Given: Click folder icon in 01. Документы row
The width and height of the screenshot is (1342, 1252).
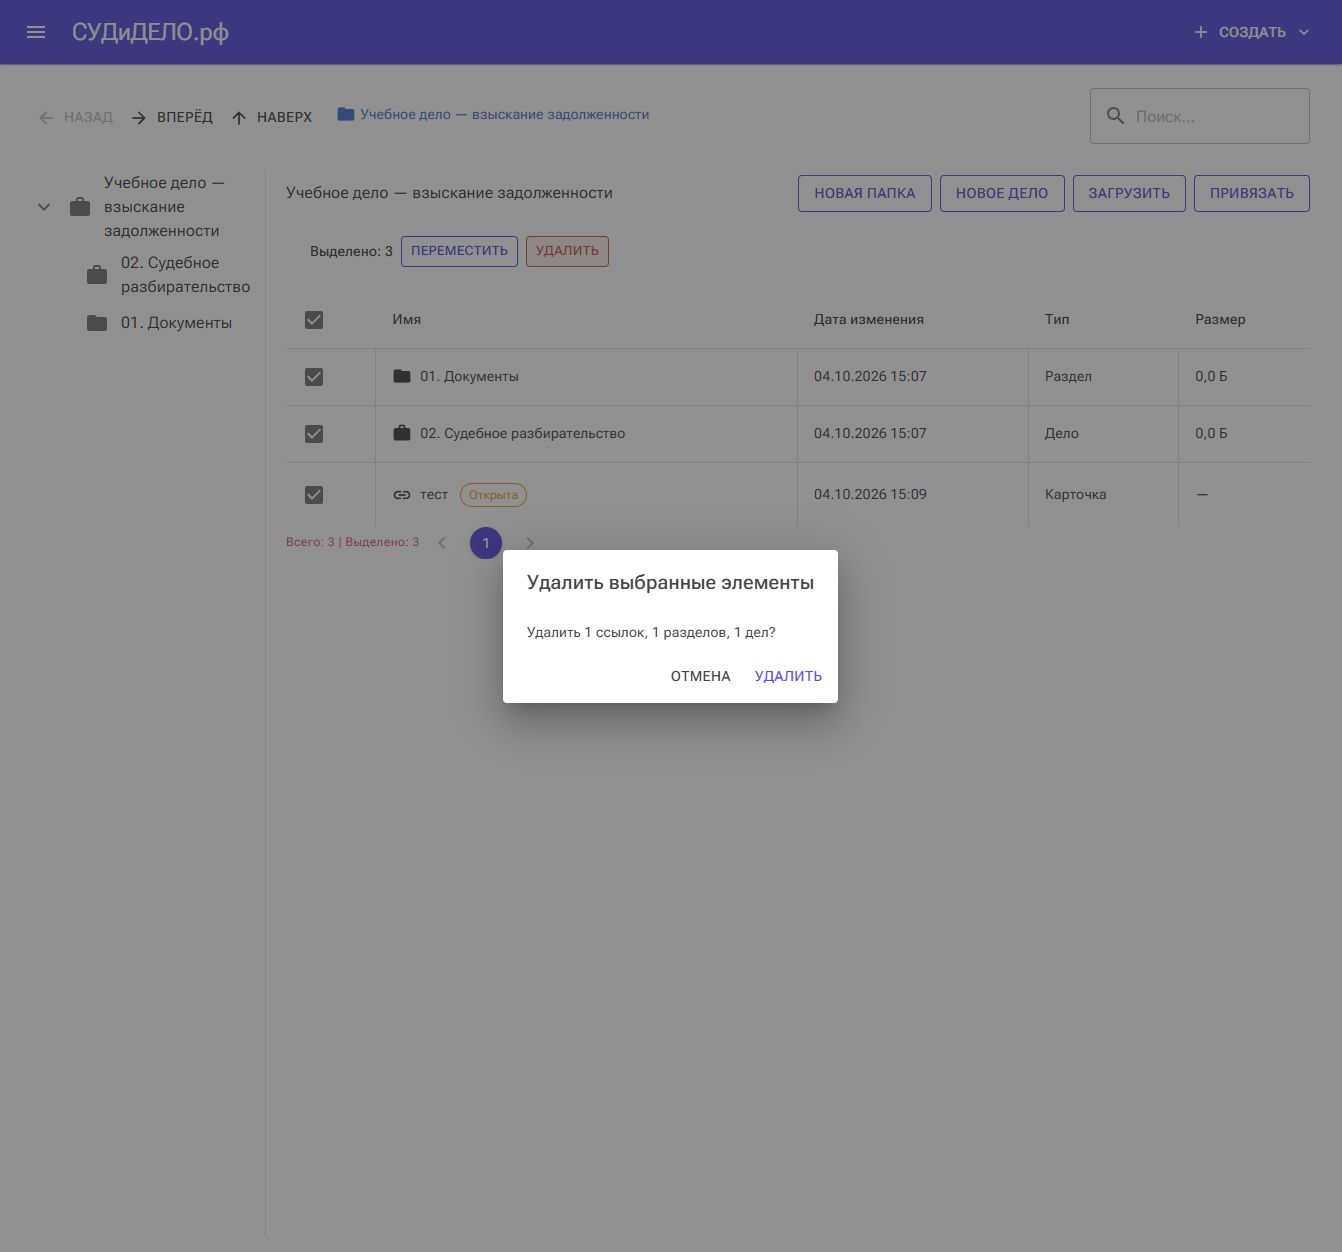Looking at the screenshot, I should [x=402, y=376].
